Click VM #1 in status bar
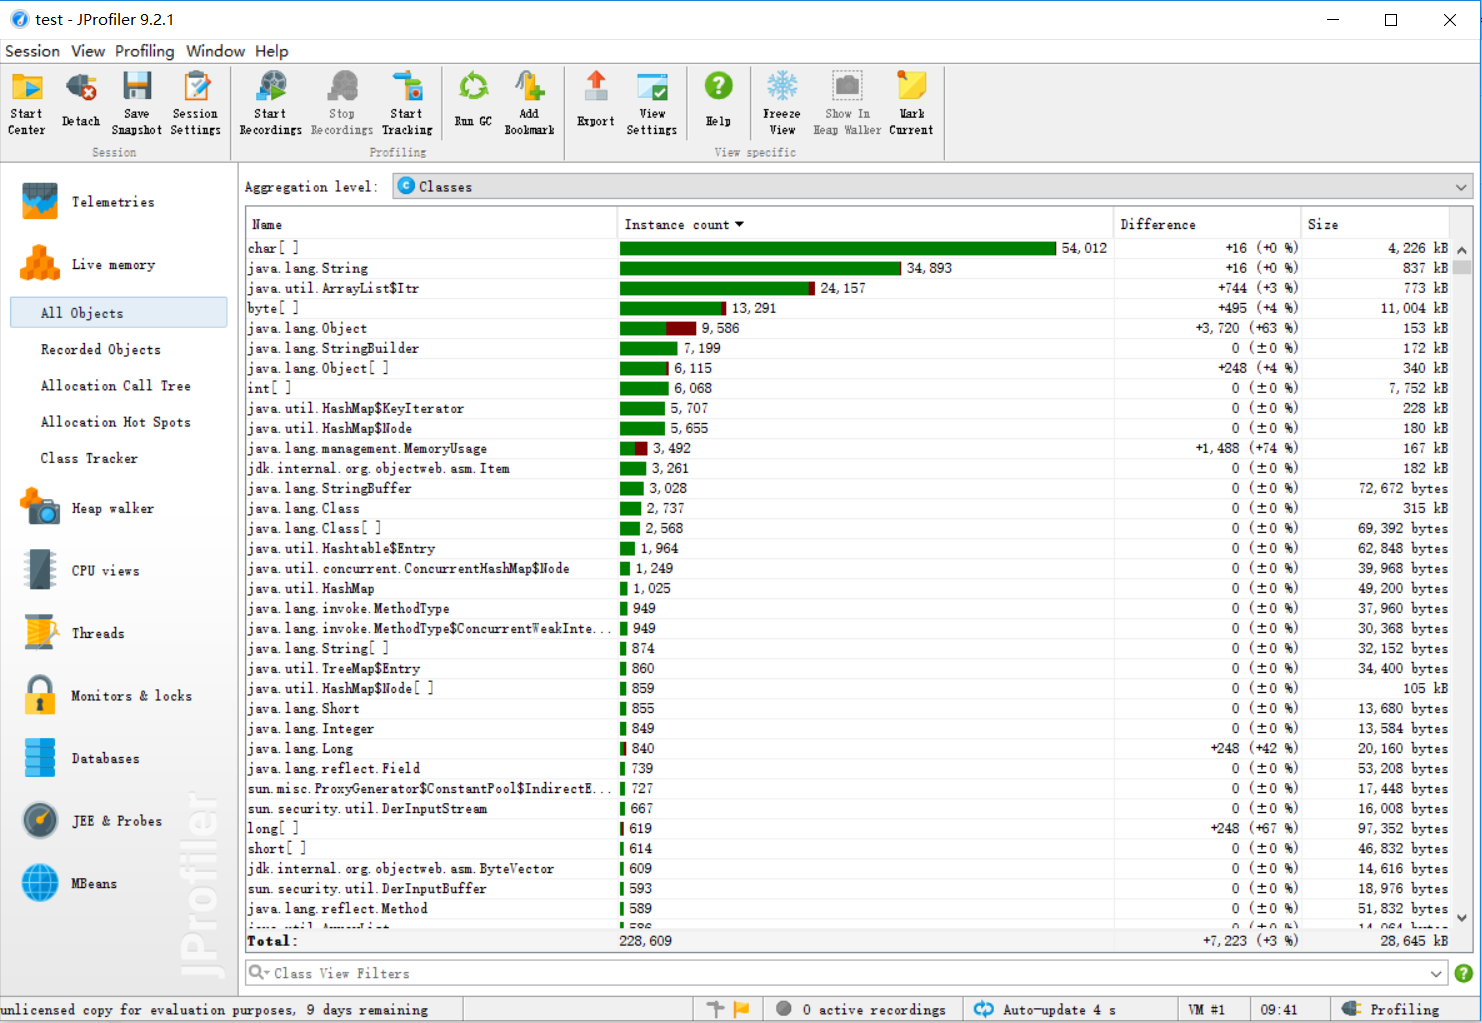Screen dimensions: 1482x1023 1206,1010
